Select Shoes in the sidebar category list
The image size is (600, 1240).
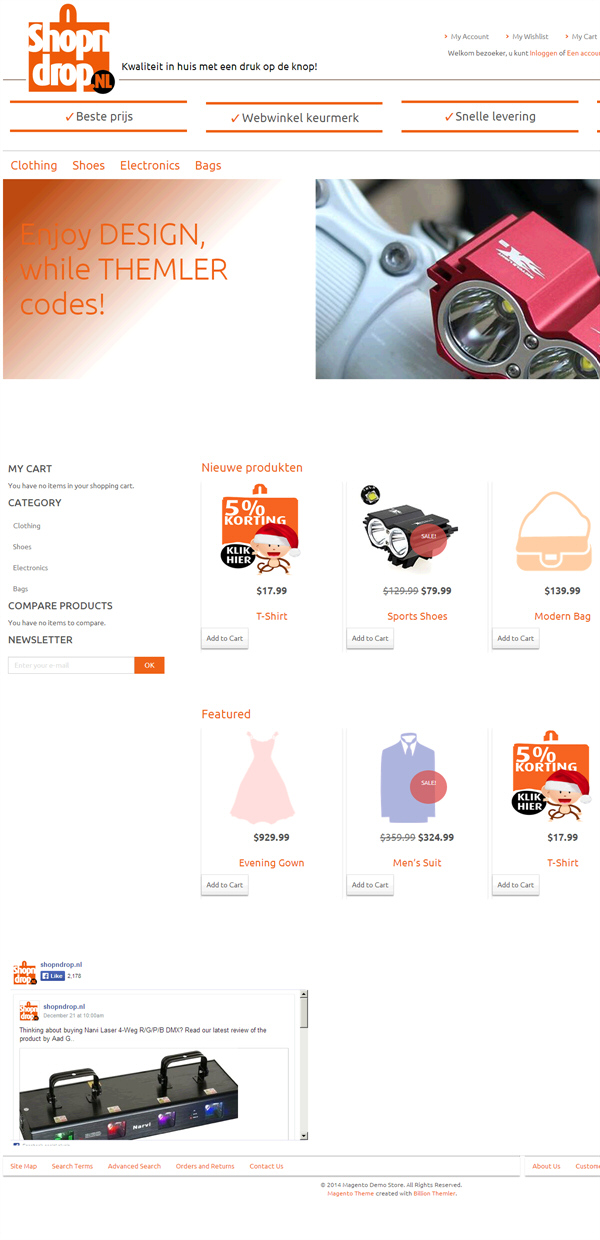(22, 547)
